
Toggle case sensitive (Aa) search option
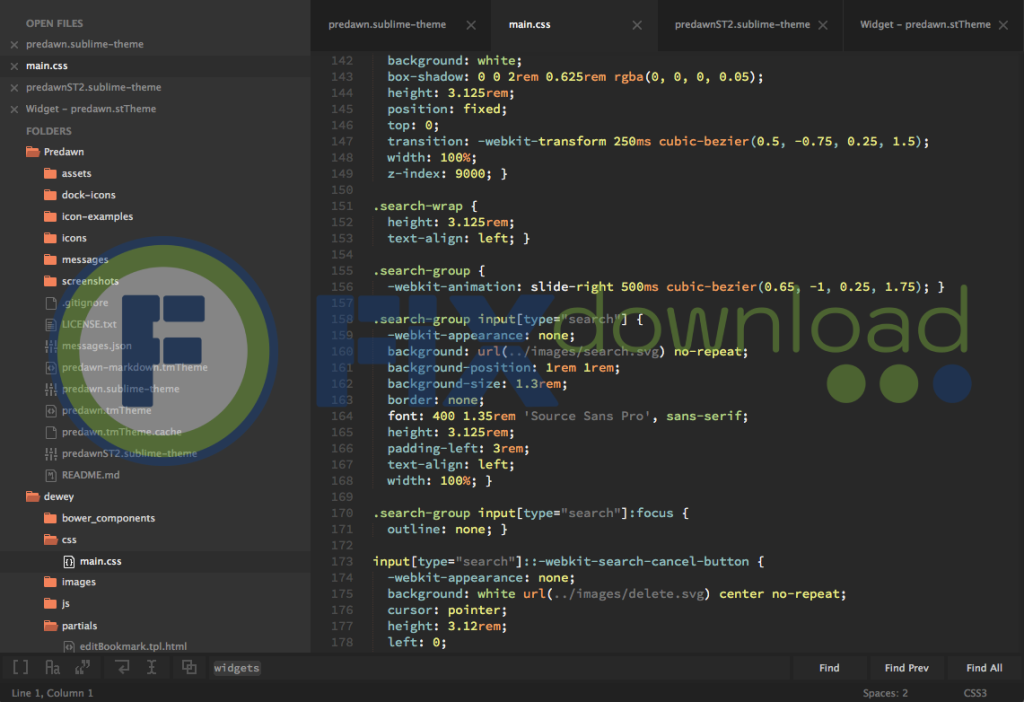pos(53,668)
